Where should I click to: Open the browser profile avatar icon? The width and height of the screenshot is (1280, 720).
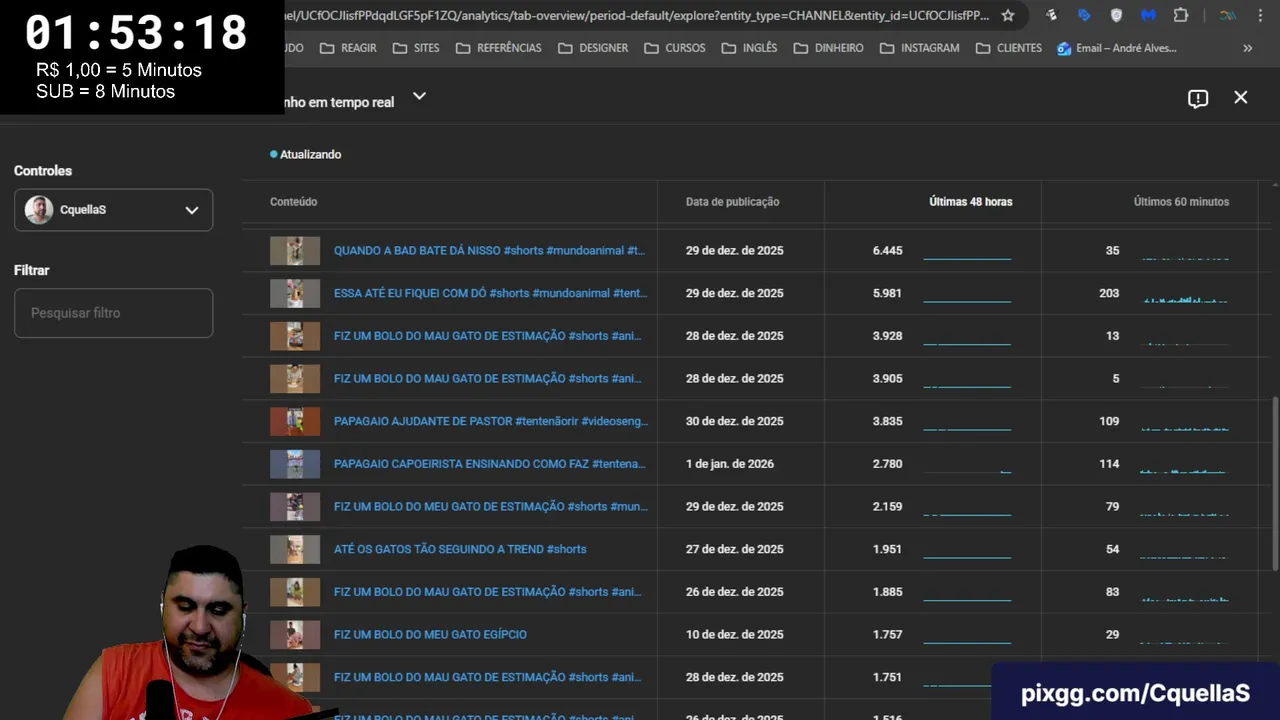(1227, 15)
